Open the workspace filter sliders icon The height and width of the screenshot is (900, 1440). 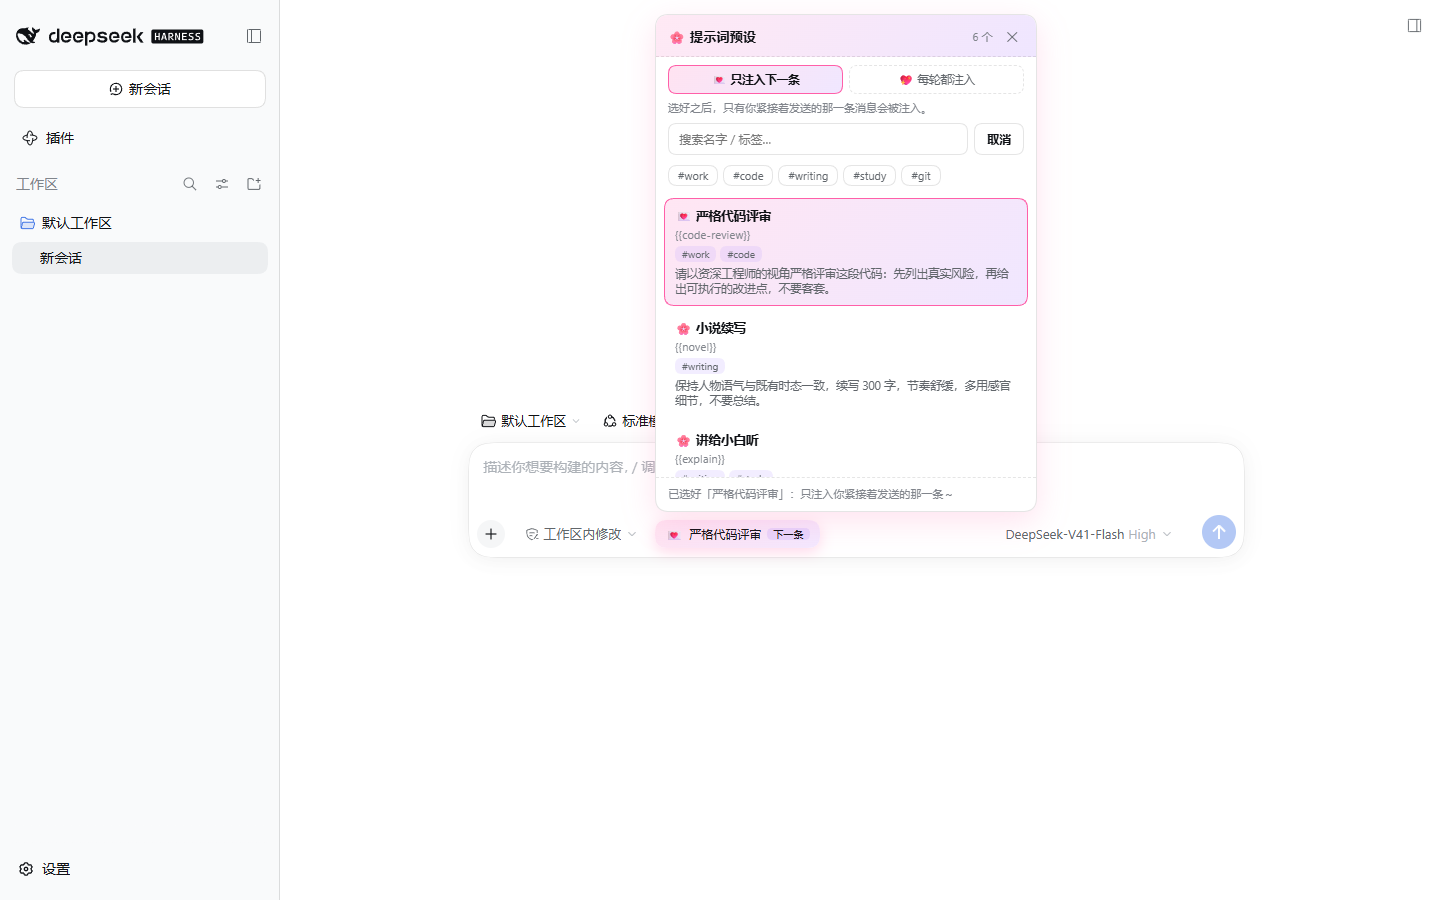(222, 184)
